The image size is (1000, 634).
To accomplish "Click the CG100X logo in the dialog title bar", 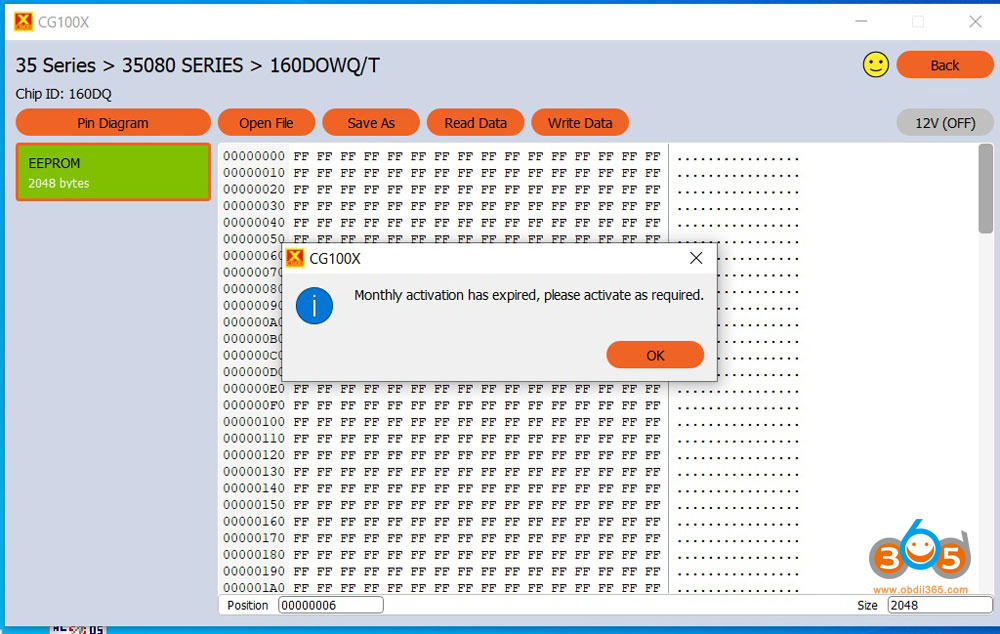I will 295,258.
